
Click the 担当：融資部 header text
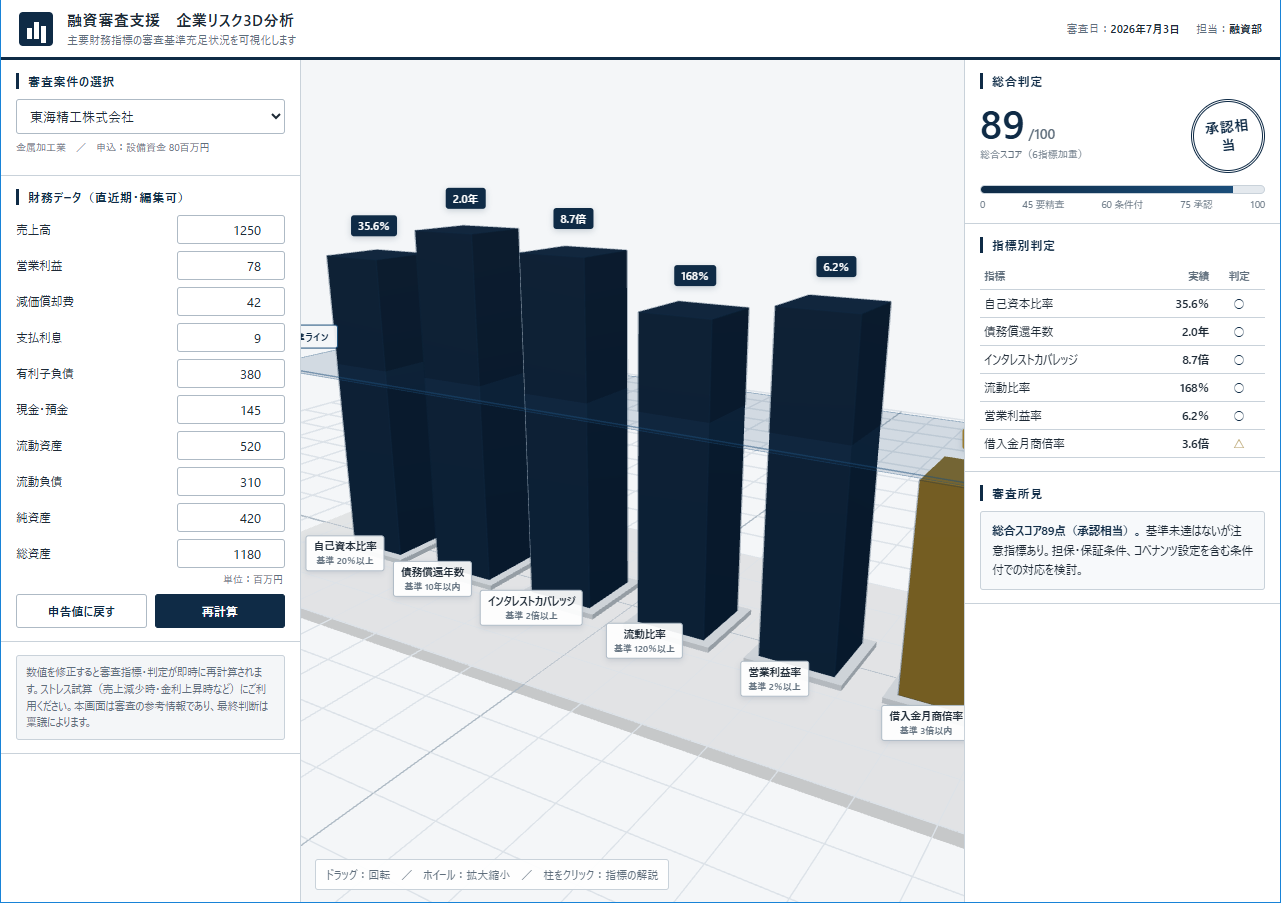click(x=1229, y=29)
